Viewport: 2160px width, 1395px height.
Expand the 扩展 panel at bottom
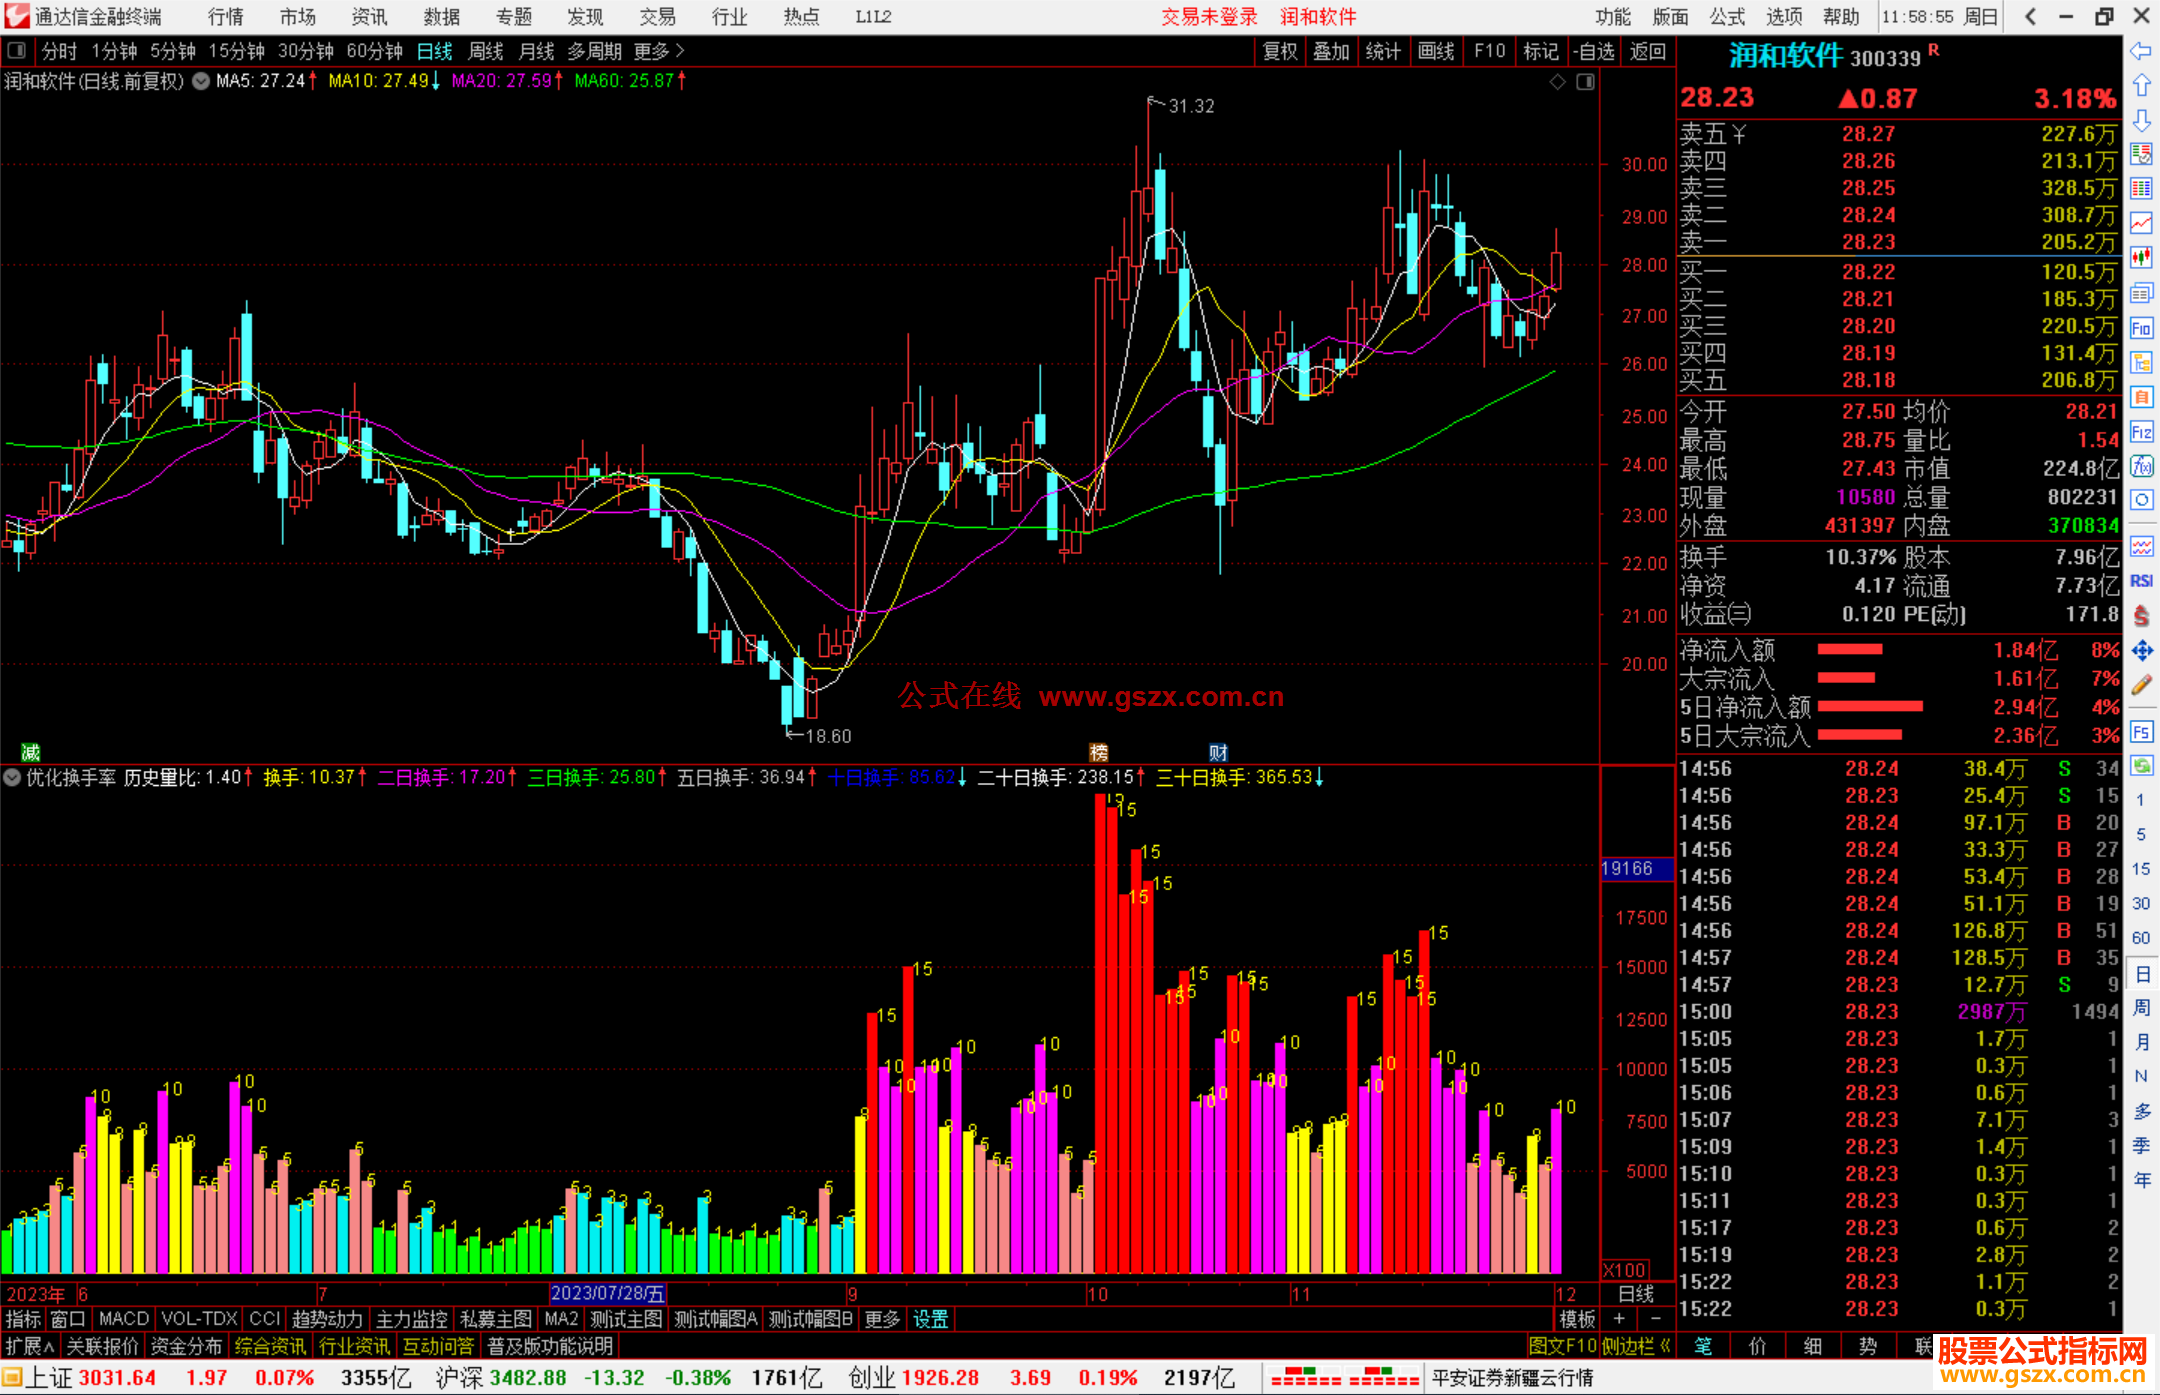coord(29,1346)
